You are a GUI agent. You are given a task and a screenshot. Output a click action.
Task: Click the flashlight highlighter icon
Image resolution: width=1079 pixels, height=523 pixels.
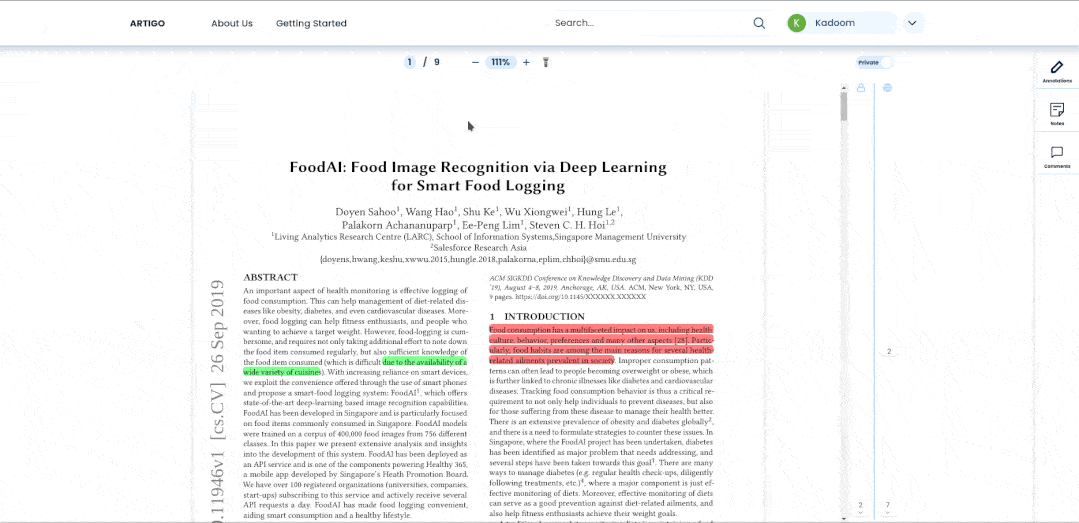coord(545,62)
